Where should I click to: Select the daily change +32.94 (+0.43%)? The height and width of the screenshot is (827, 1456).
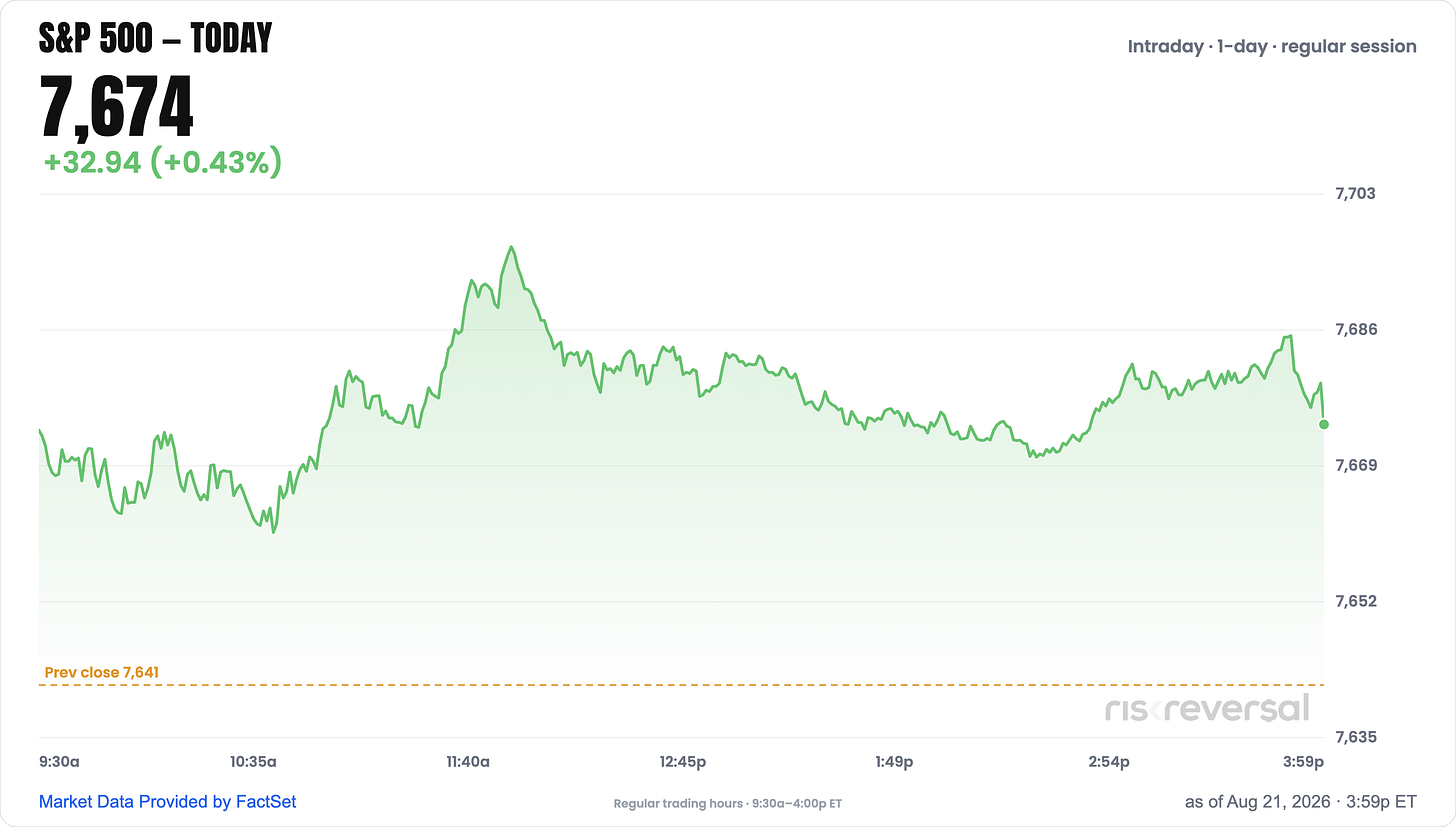point(162,163)
